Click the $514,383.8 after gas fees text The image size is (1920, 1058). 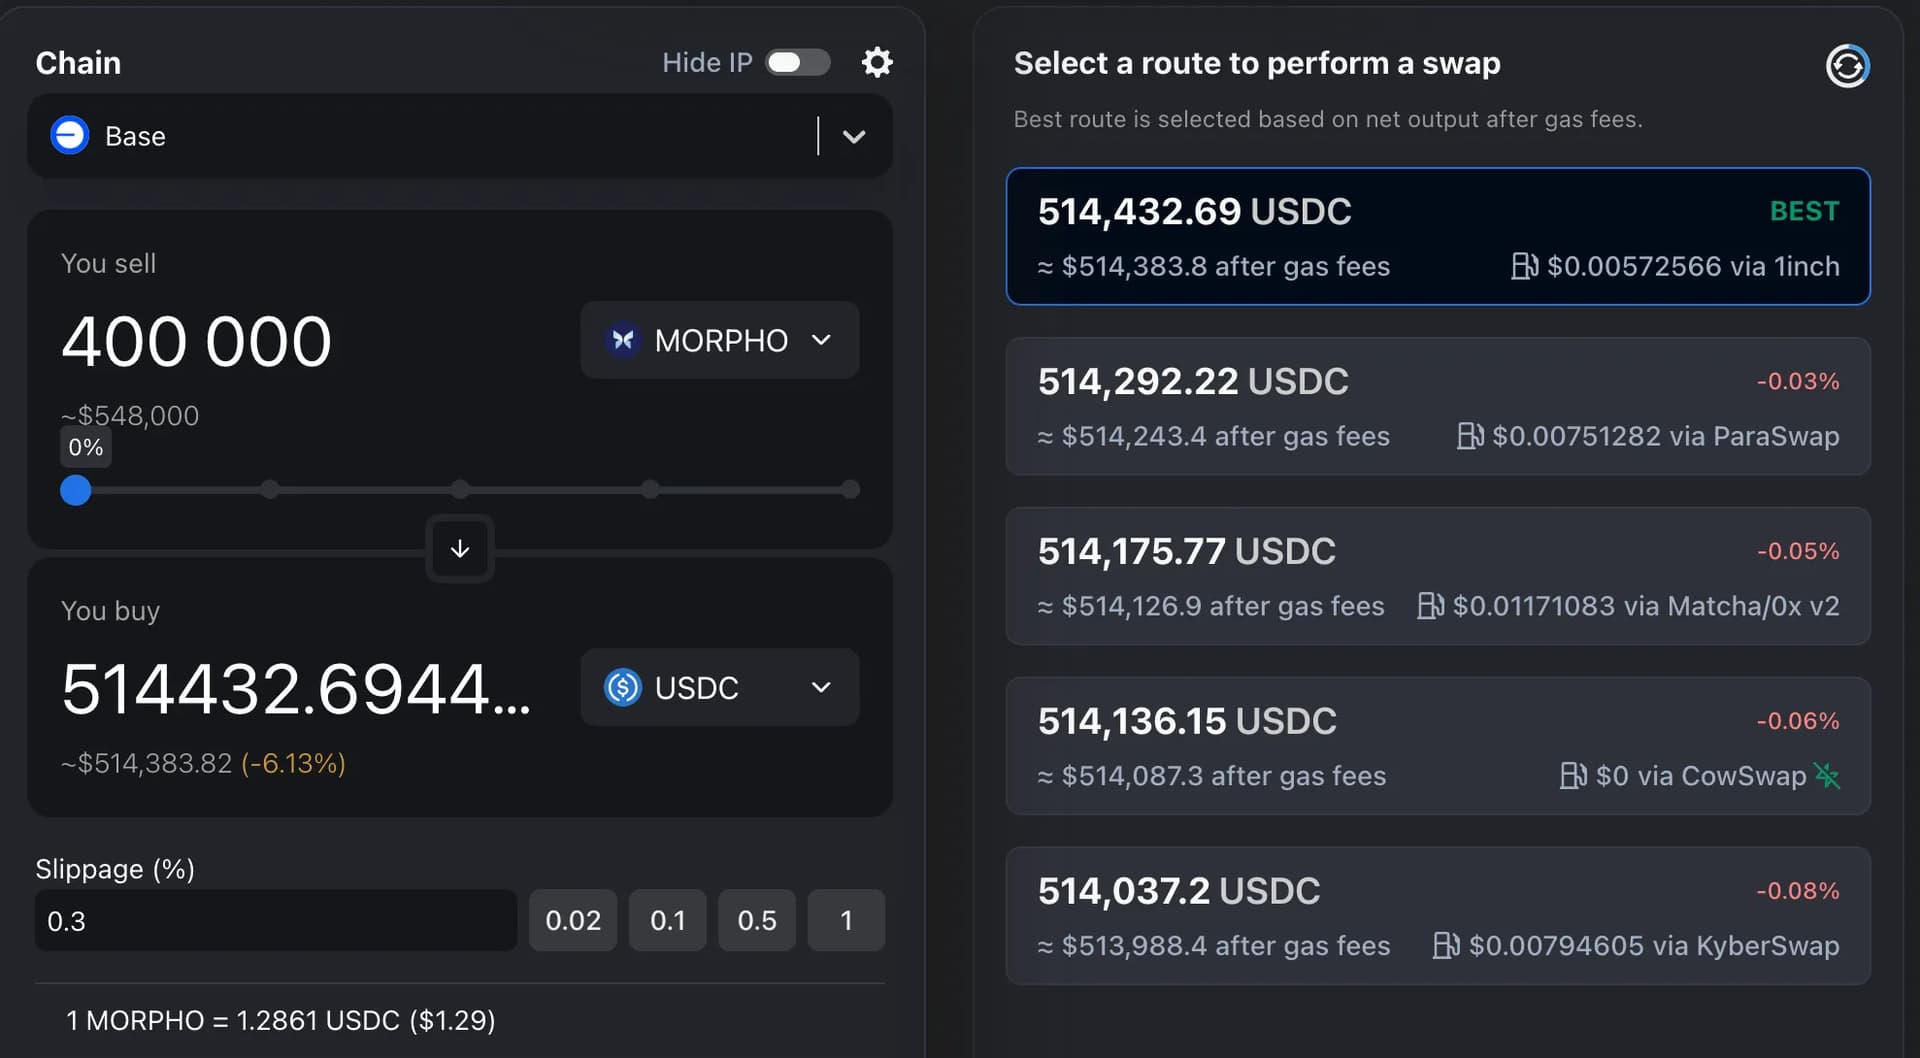tap(1214, 266)
